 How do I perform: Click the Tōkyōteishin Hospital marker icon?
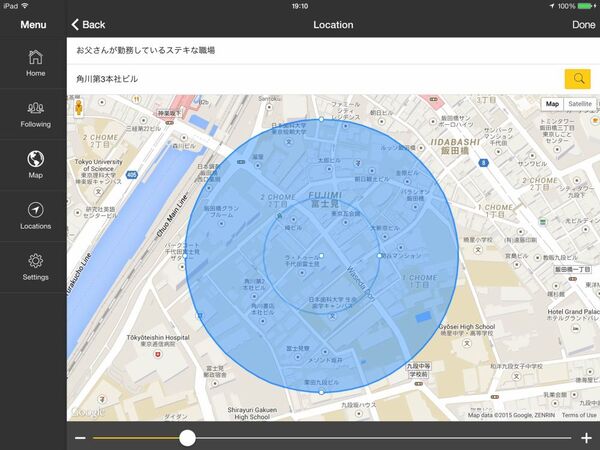[x=157, y=355]
